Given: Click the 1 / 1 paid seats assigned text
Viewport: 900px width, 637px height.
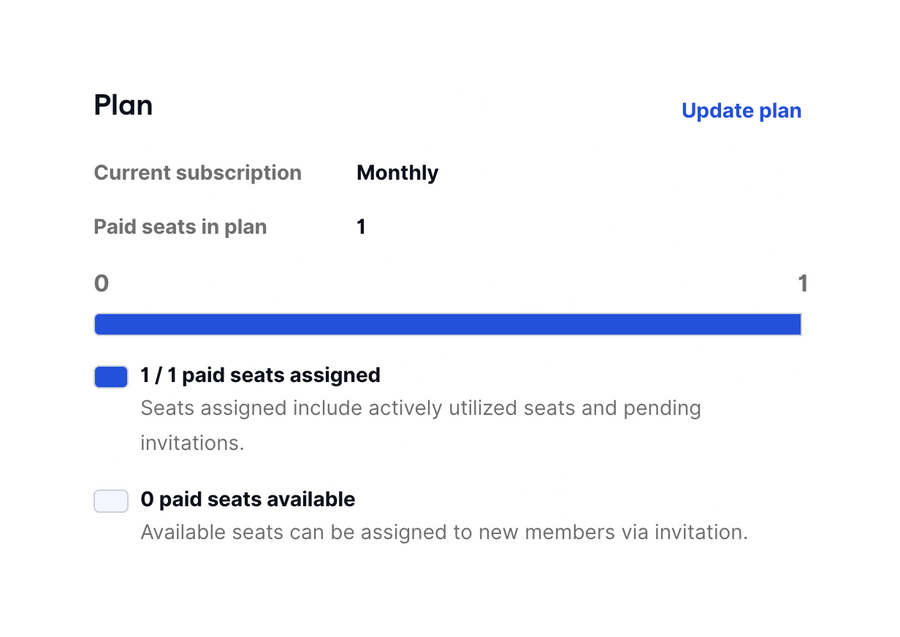Looking at the screenshot, I should point(261,375).
